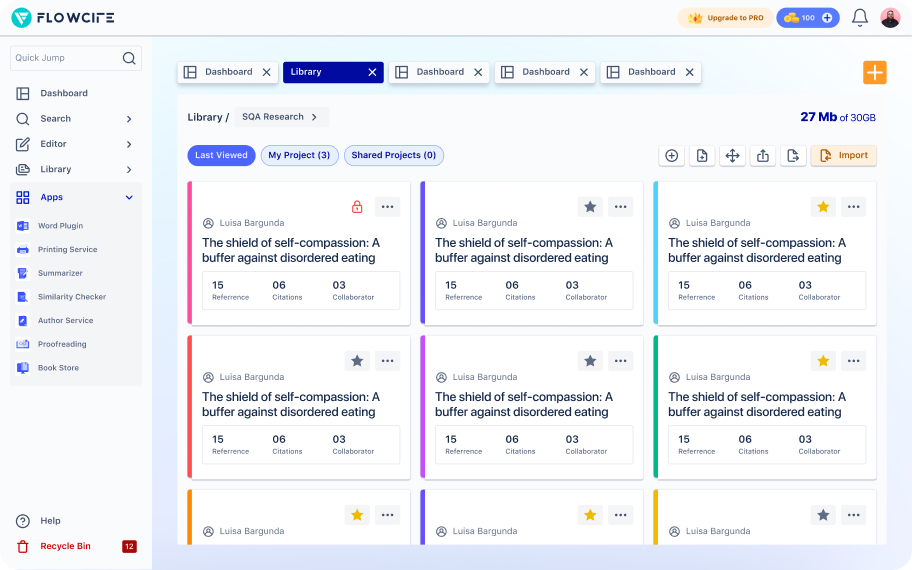The width and height of the screenshot is (912, 570).
Task: Click the red lock icon on first card
Action: pos(357,207)
